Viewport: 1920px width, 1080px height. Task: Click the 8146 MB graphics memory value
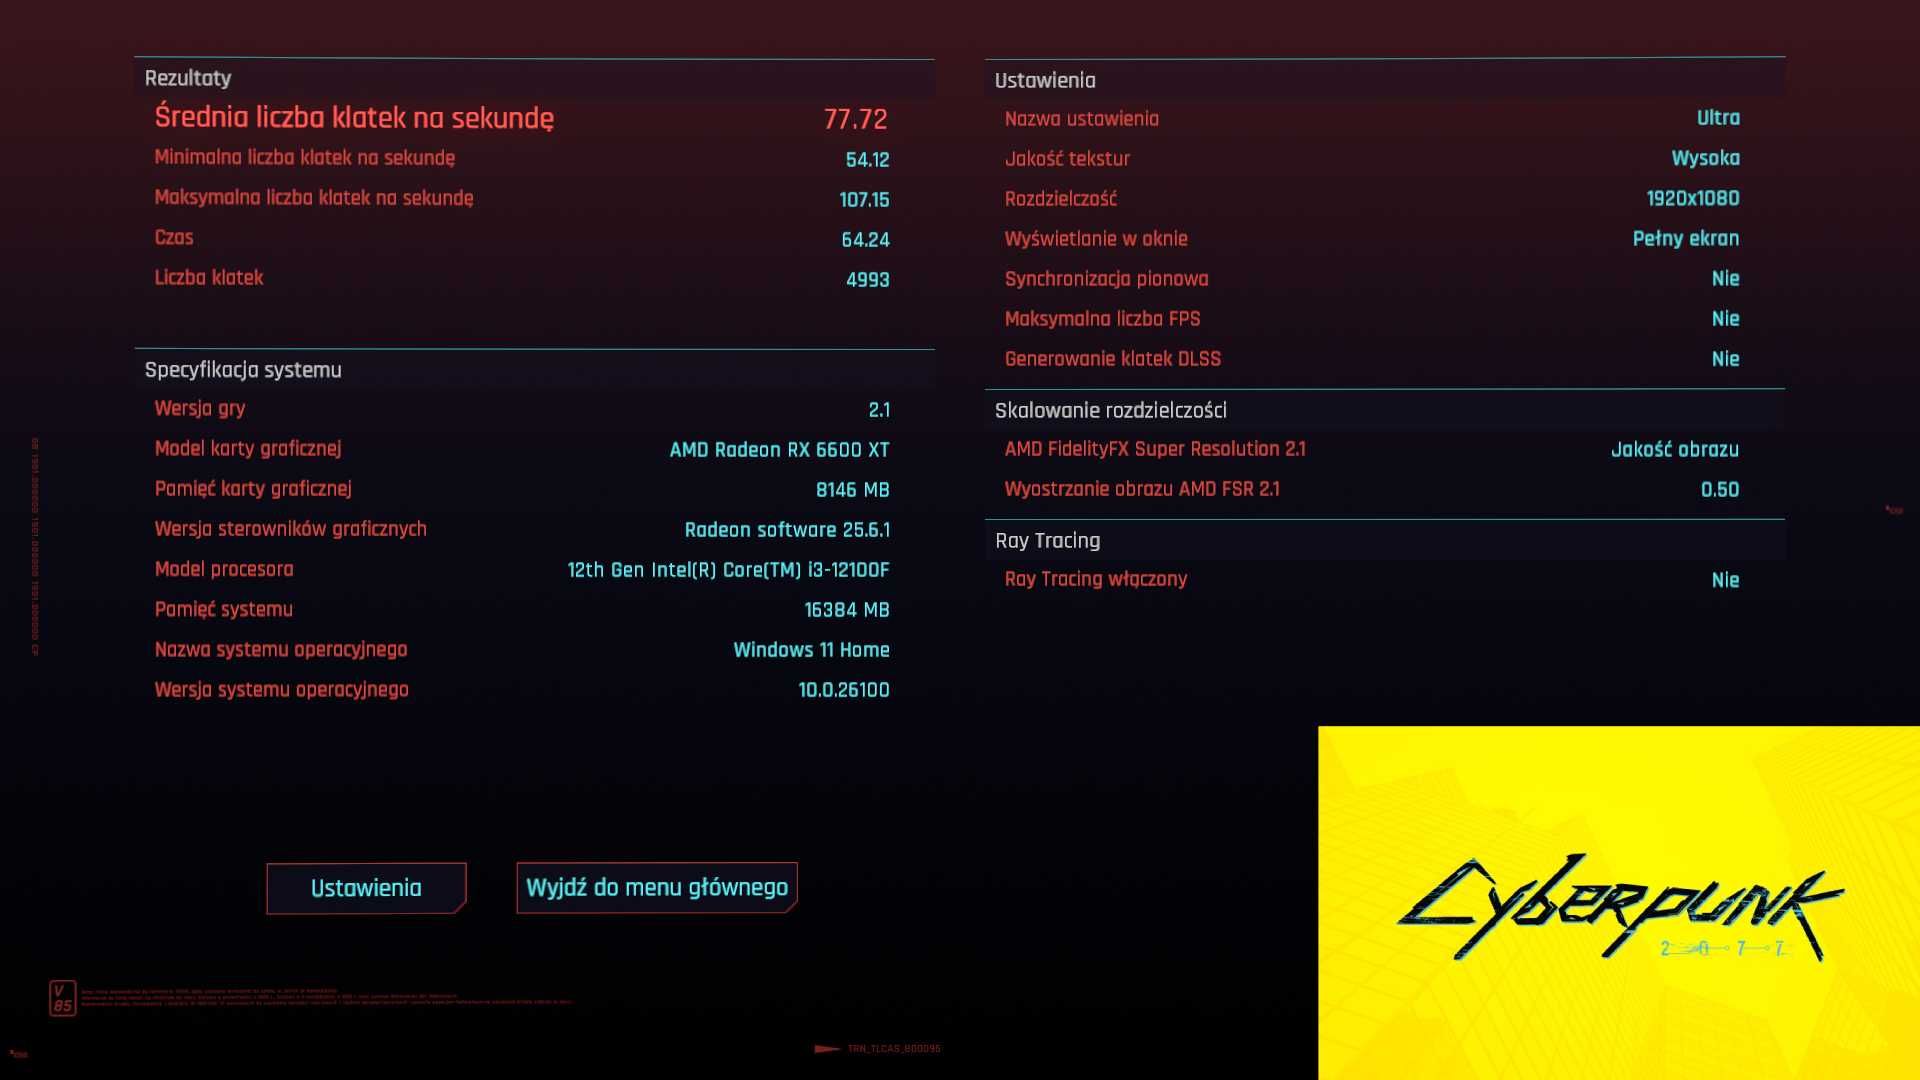click(852, 490)
